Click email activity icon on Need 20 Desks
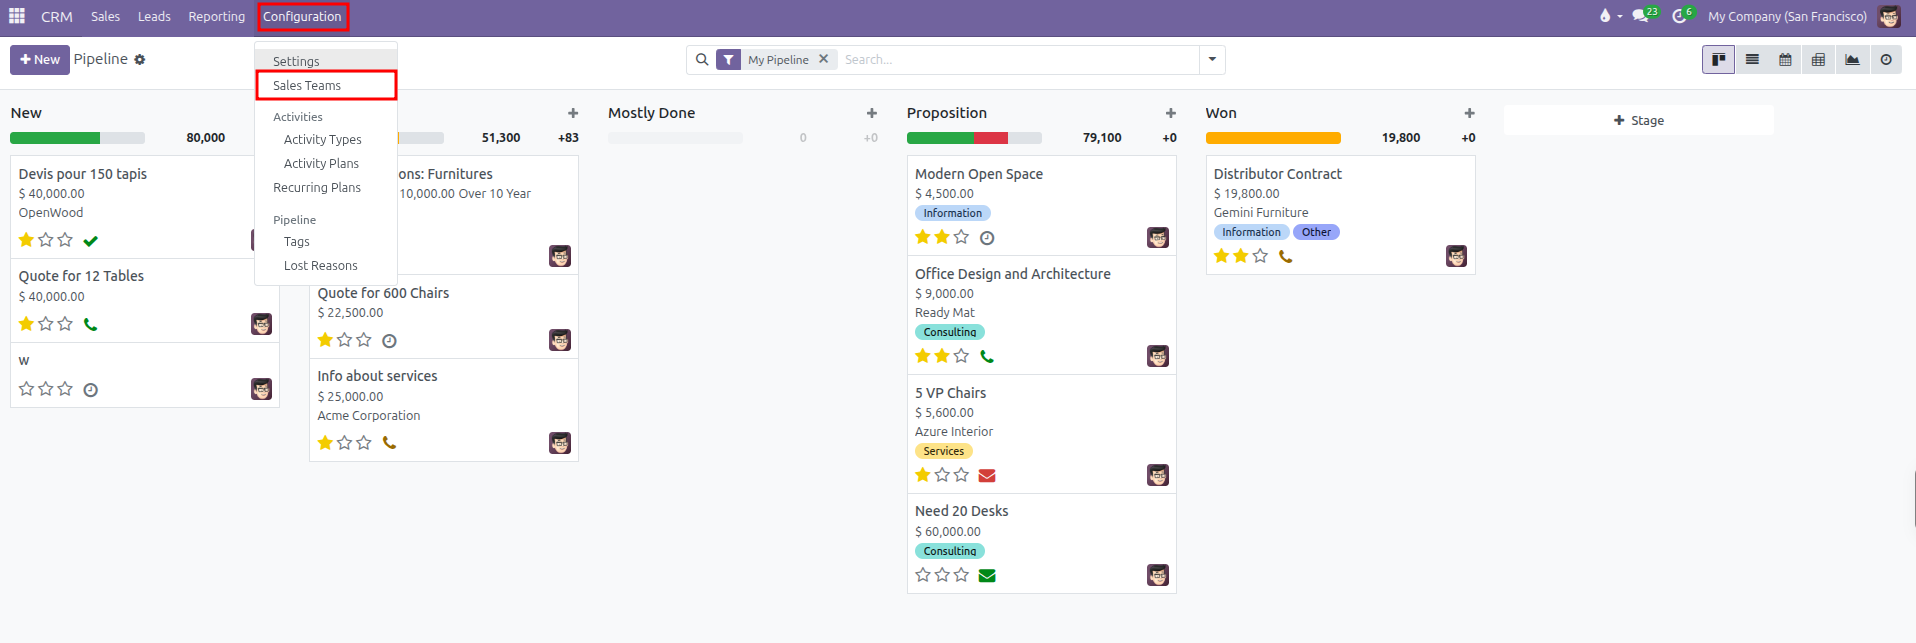This screenshot has width=1916, height=643. point(986,575)
